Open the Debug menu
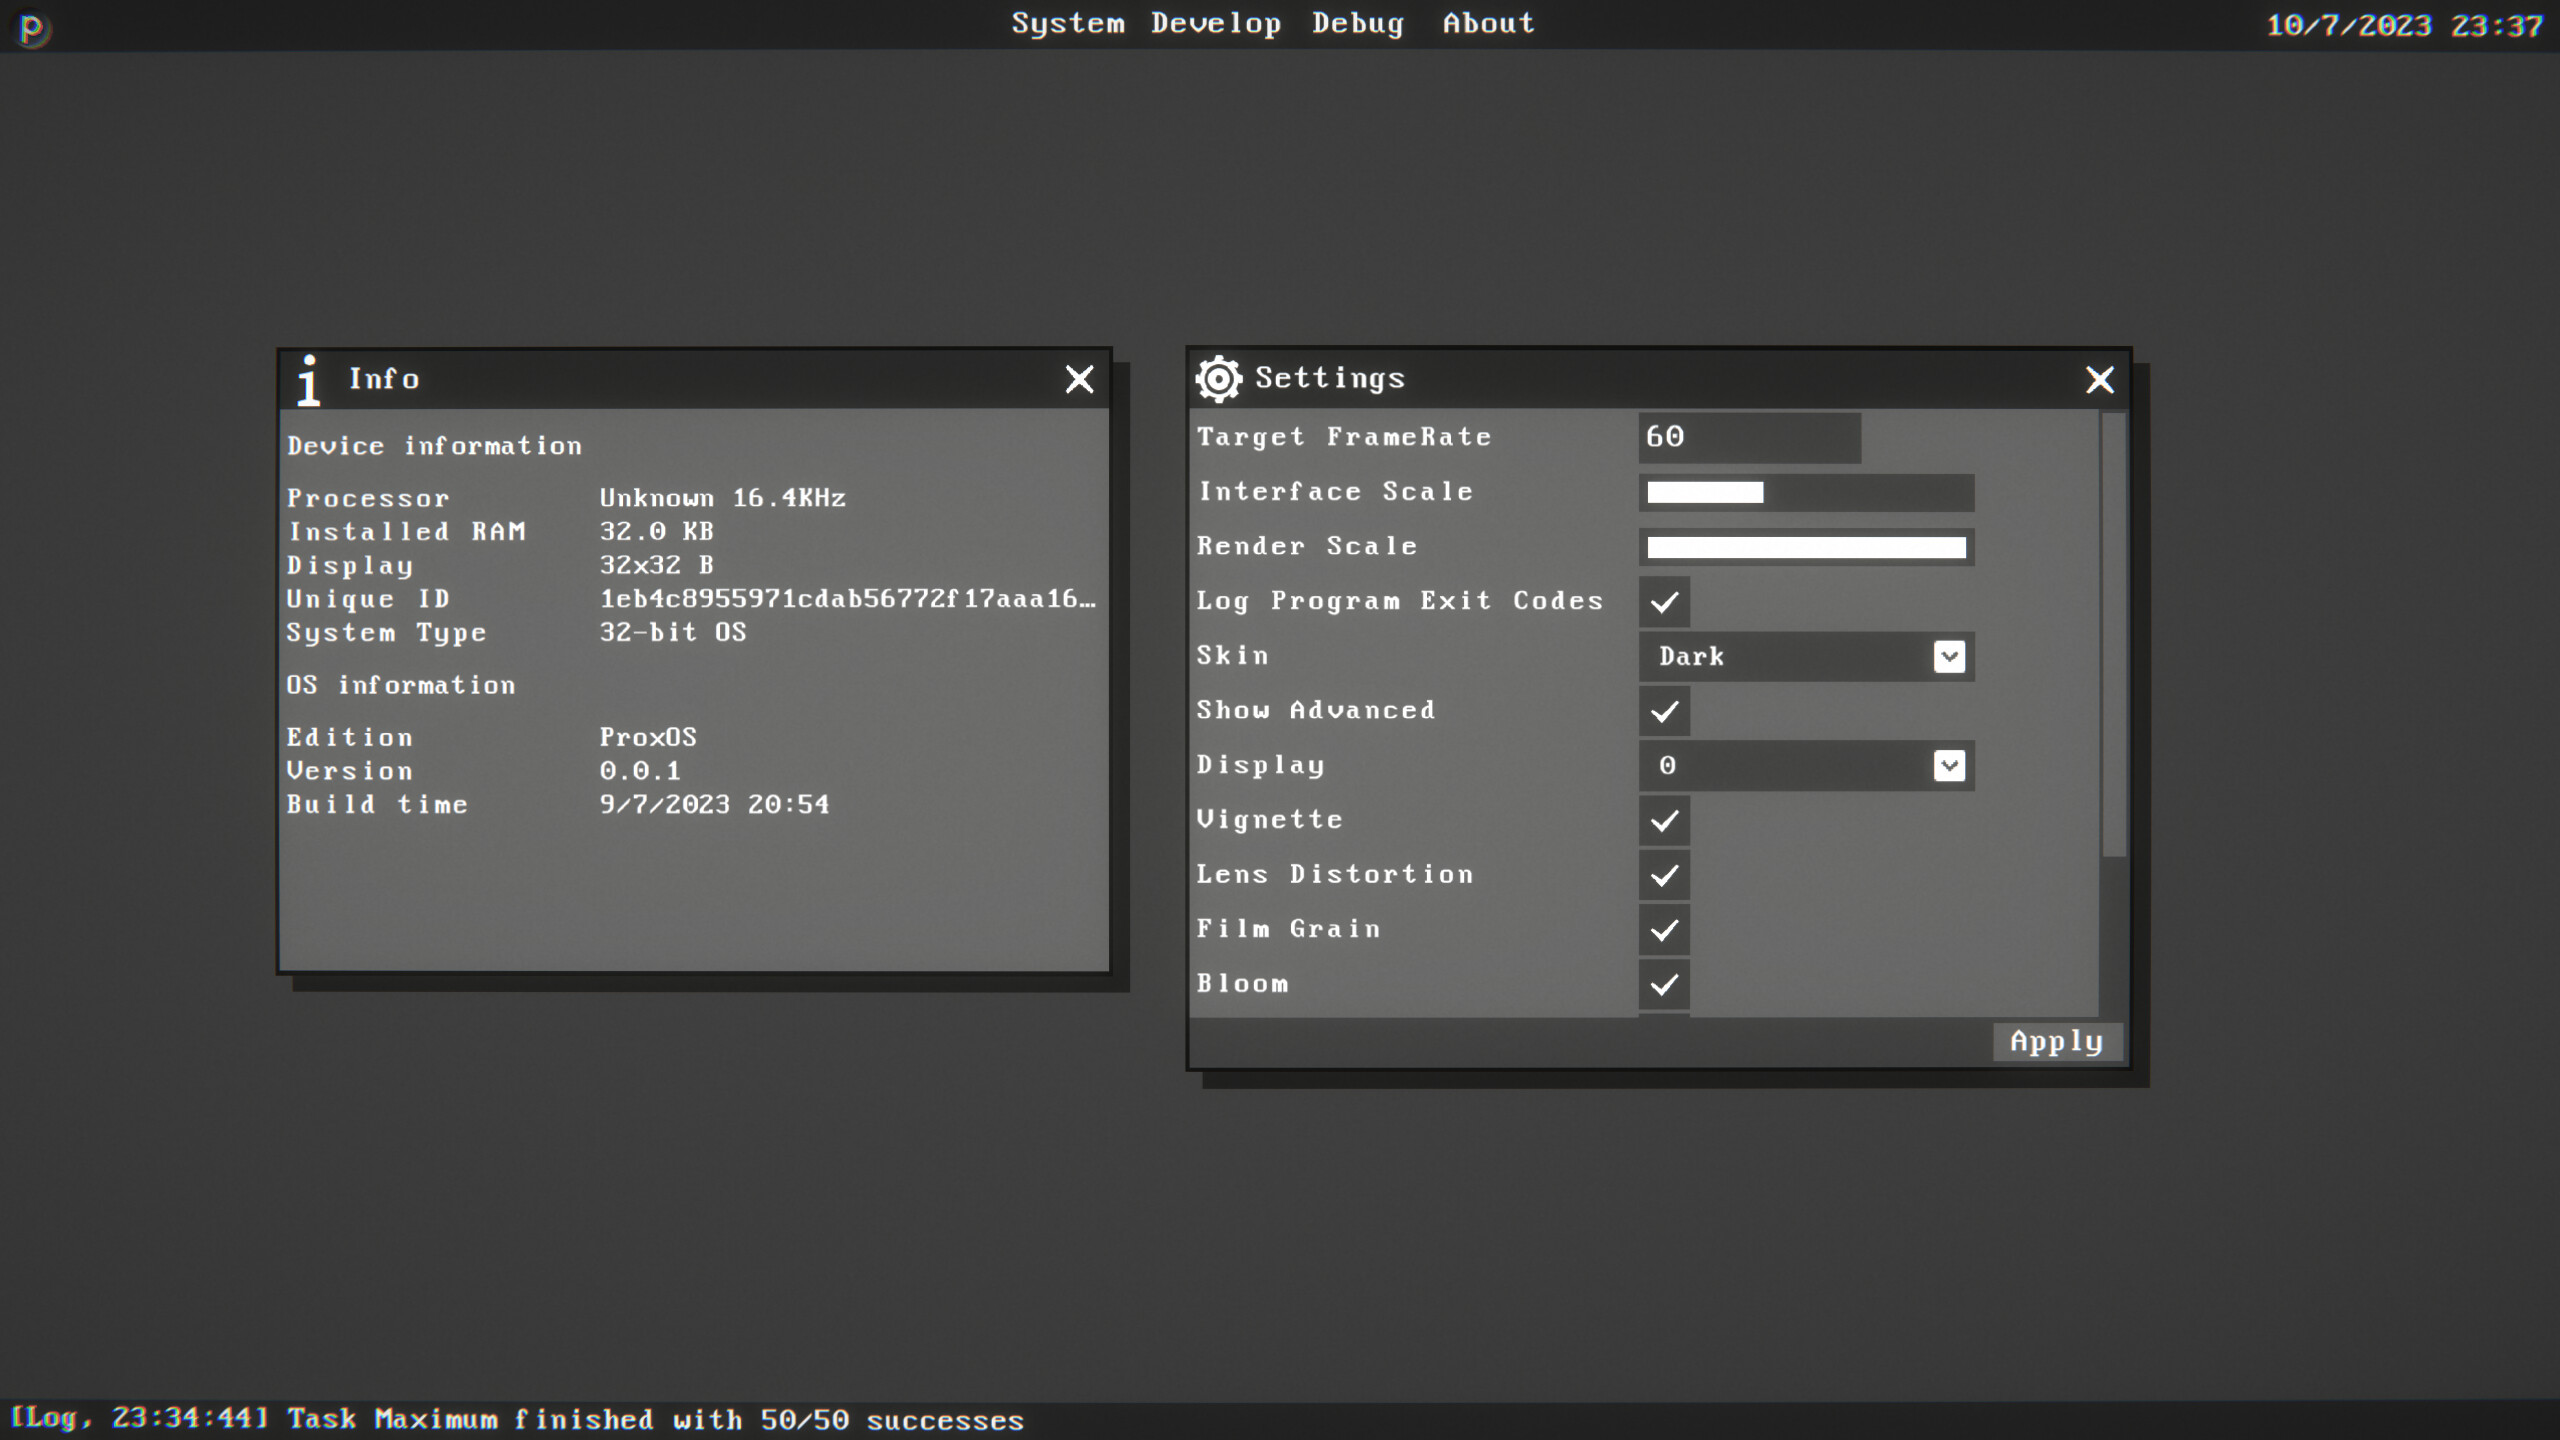Viewport: 2560px width, 1440px height. 1357,23
